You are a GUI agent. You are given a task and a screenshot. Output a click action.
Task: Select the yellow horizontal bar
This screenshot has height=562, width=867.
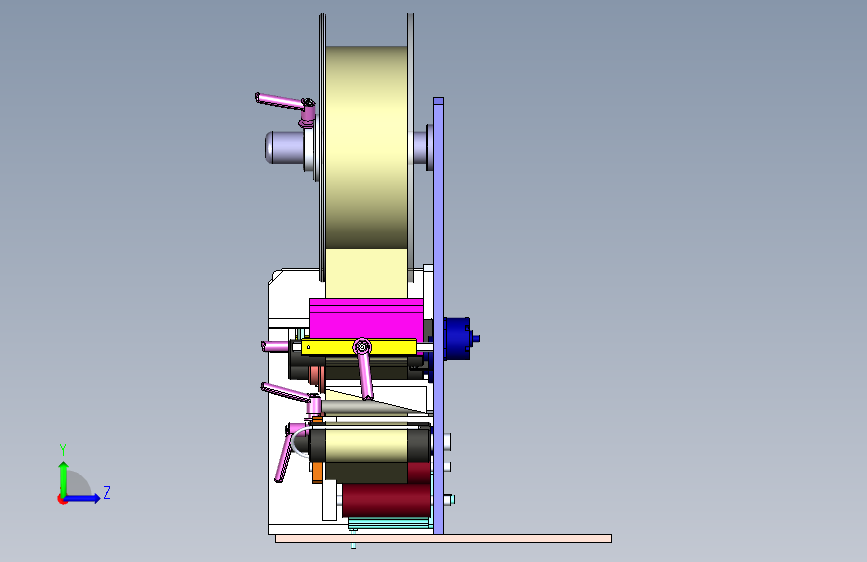point(358,347)
